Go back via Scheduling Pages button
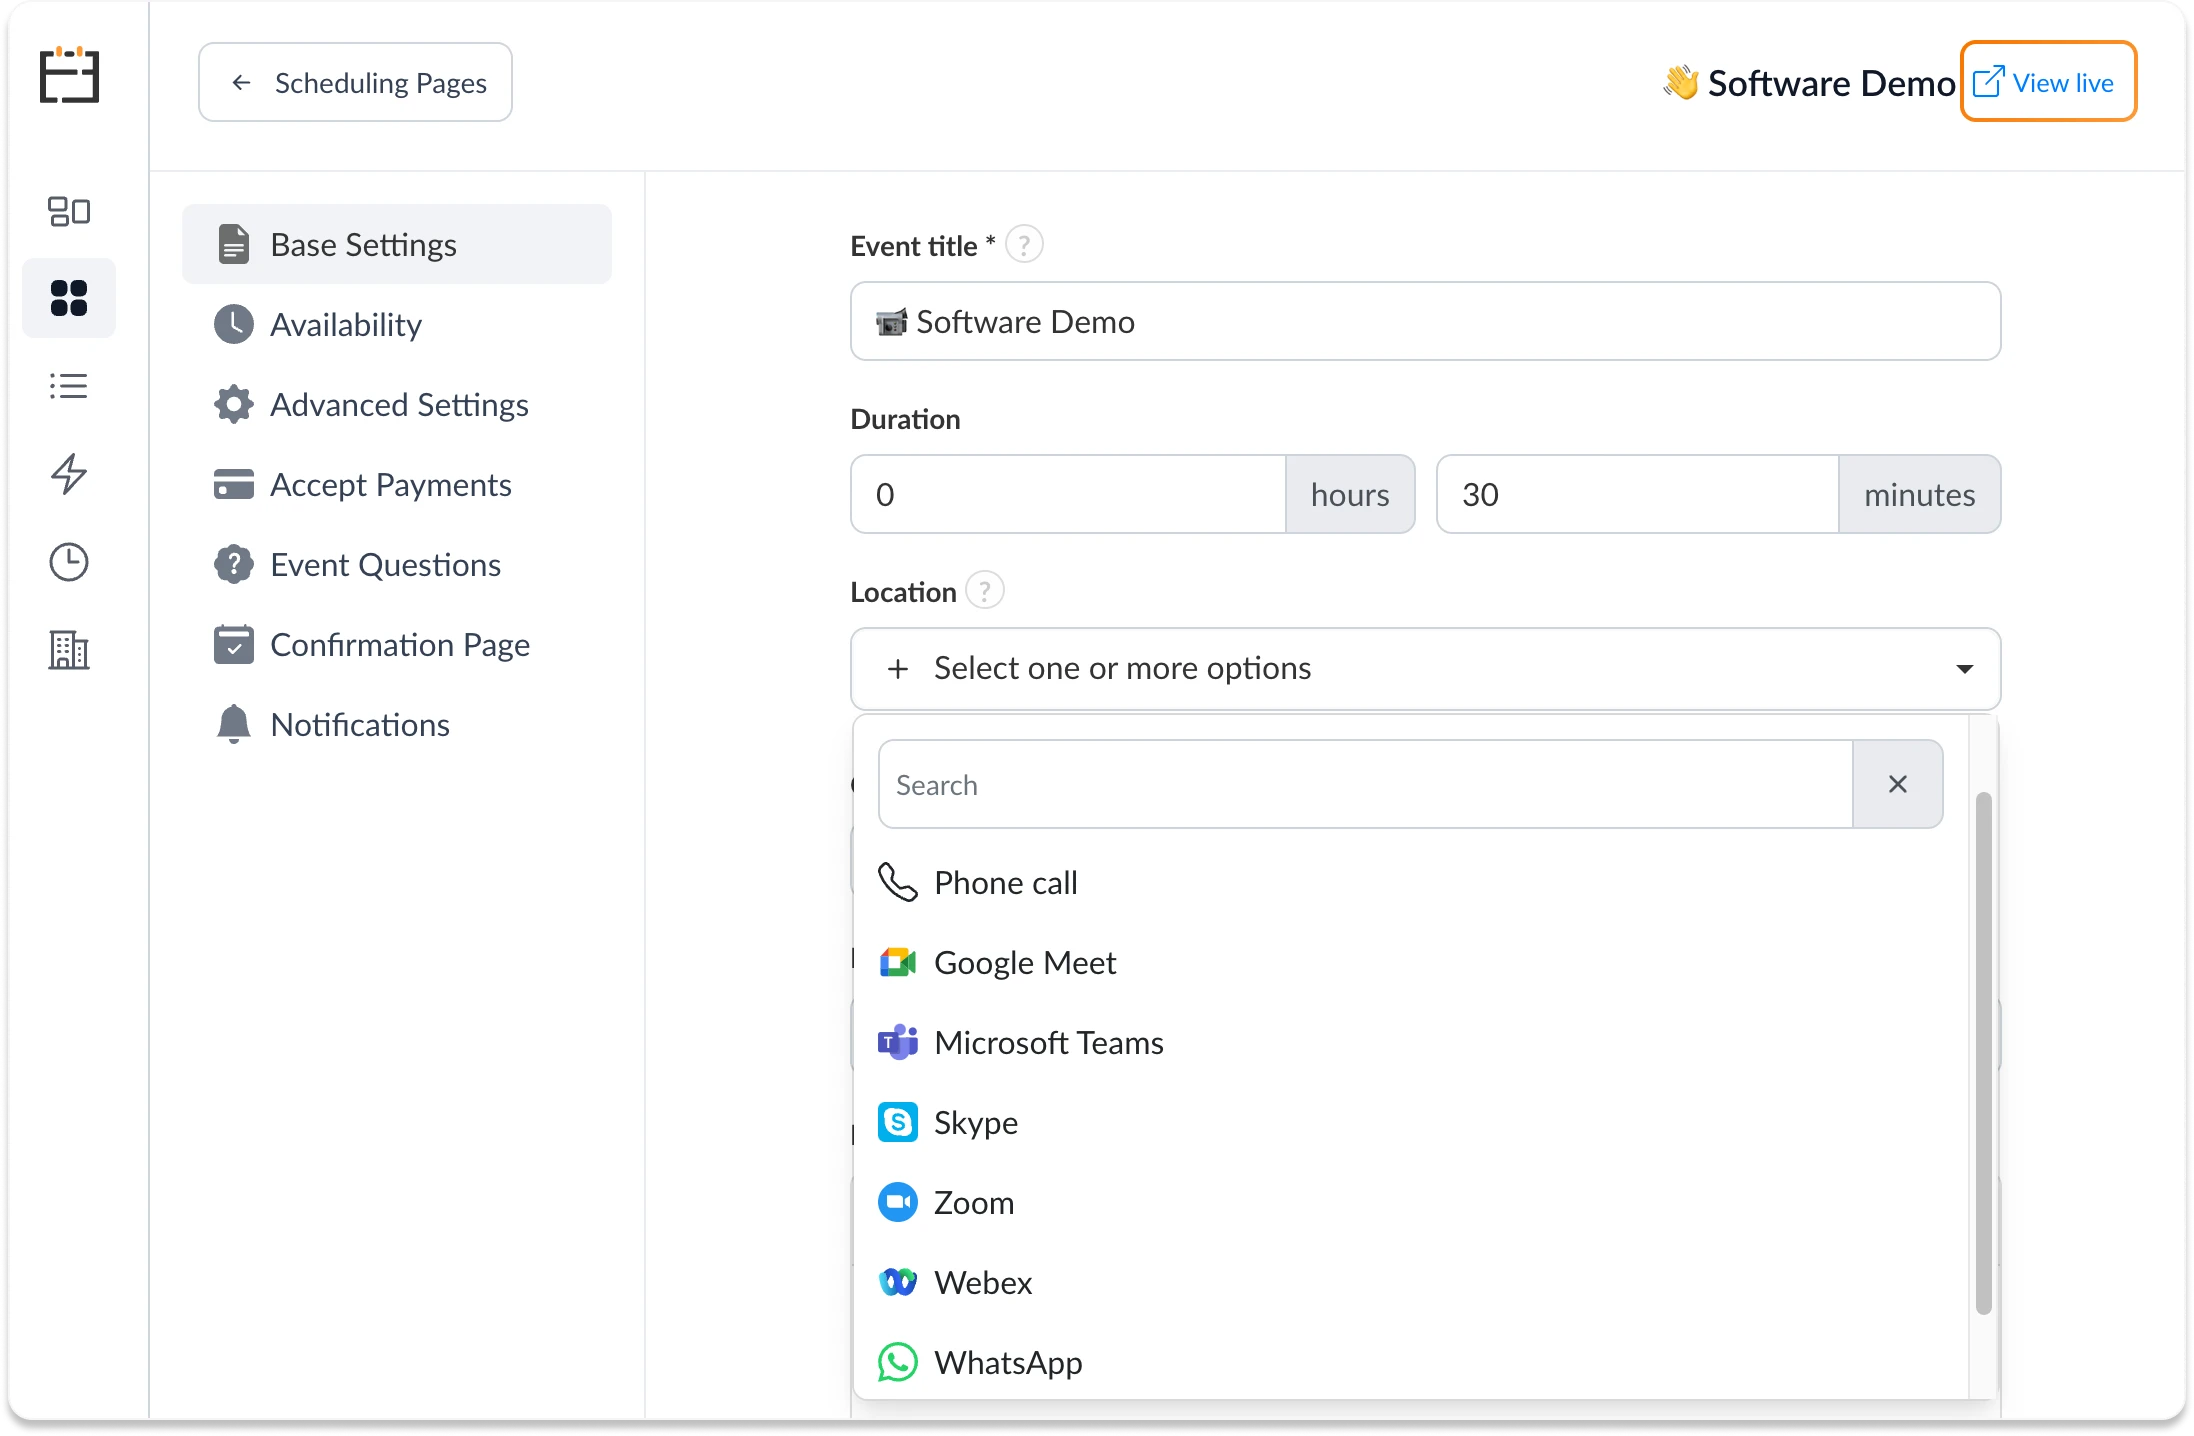Viewport: 2194px width, 1436px height. tap(355, 82)
